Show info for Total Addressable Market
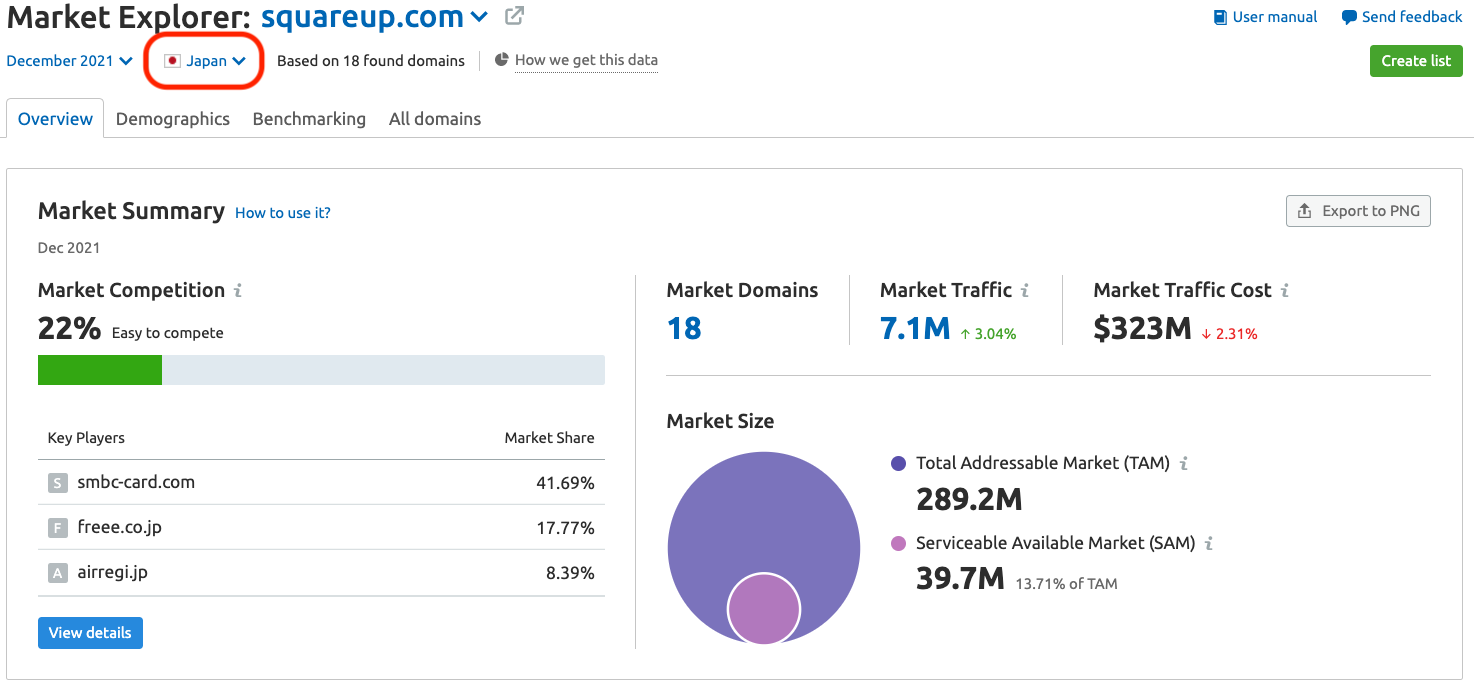1474x688 pixels. [x=1184, y=464]
